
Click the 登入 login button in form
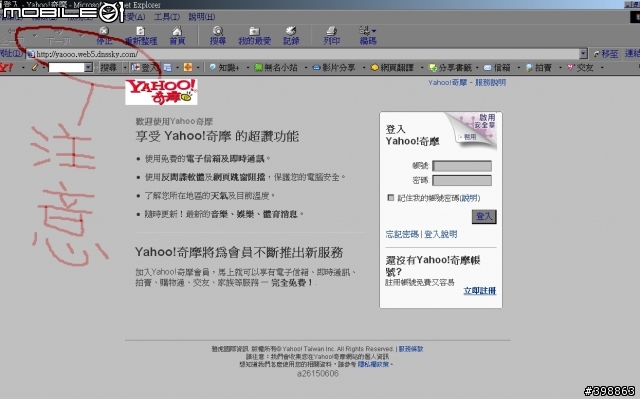pyautogui.click(x=484, y=216)
